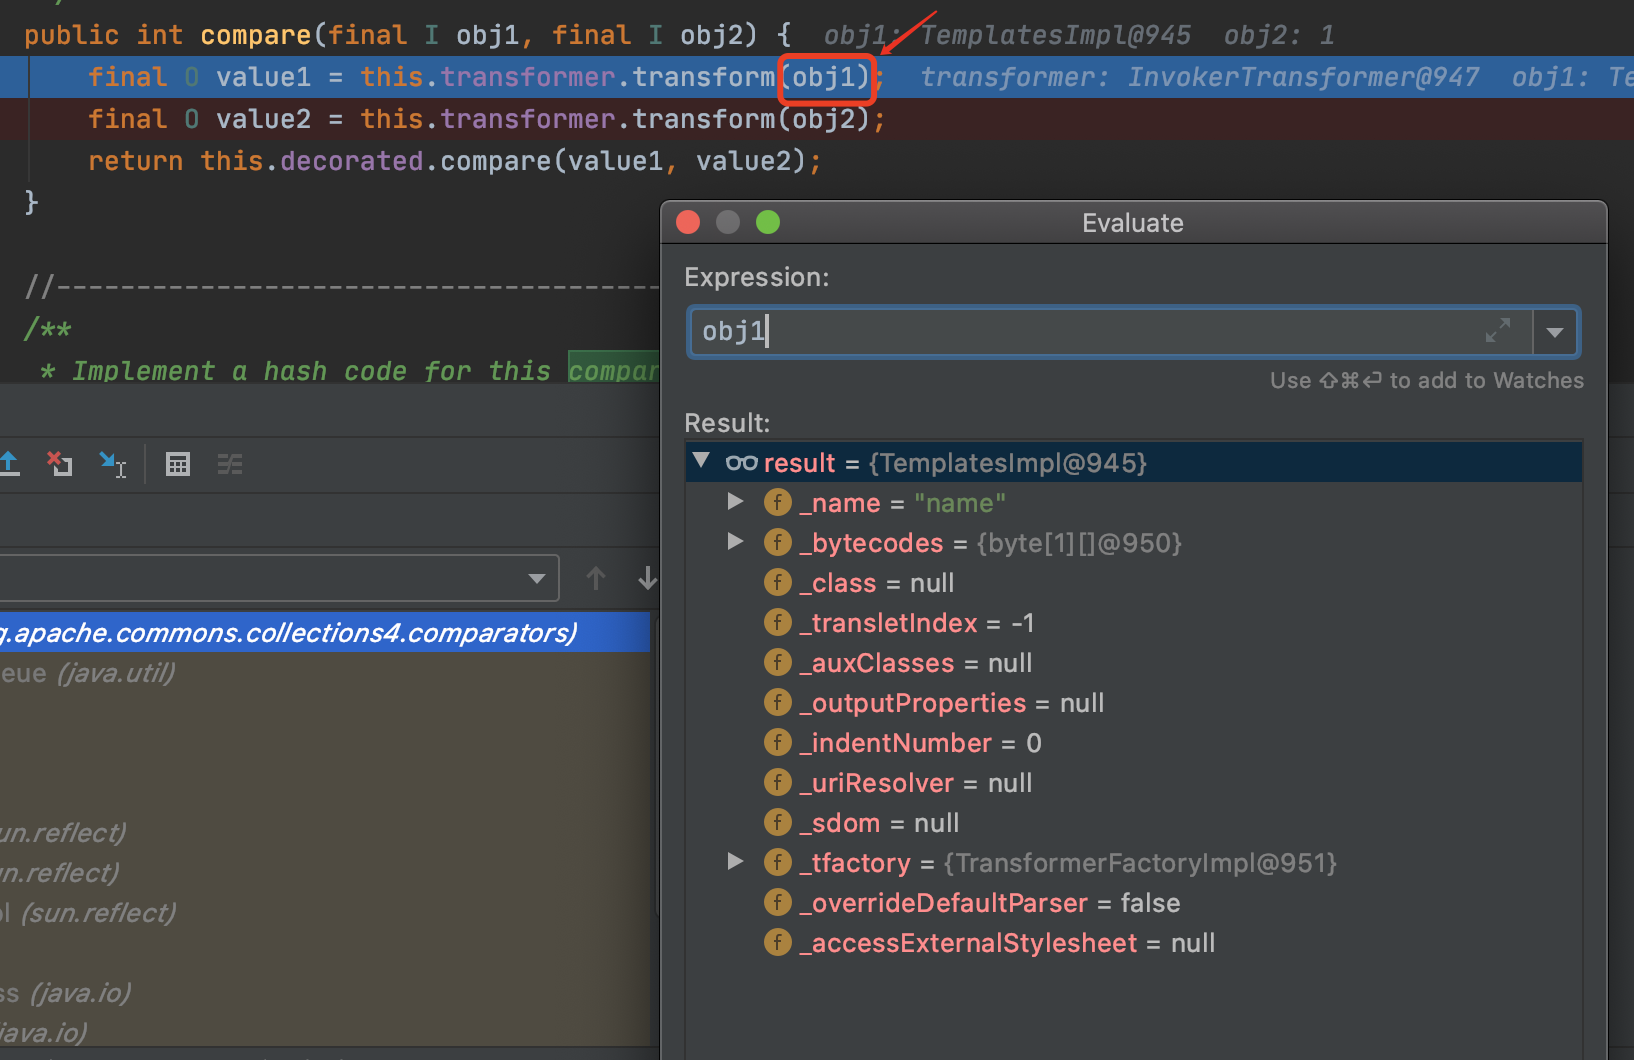Click the Step Out debugger icon
The width and height of the screenshot is (1634, 1060).
coord(10,463)
